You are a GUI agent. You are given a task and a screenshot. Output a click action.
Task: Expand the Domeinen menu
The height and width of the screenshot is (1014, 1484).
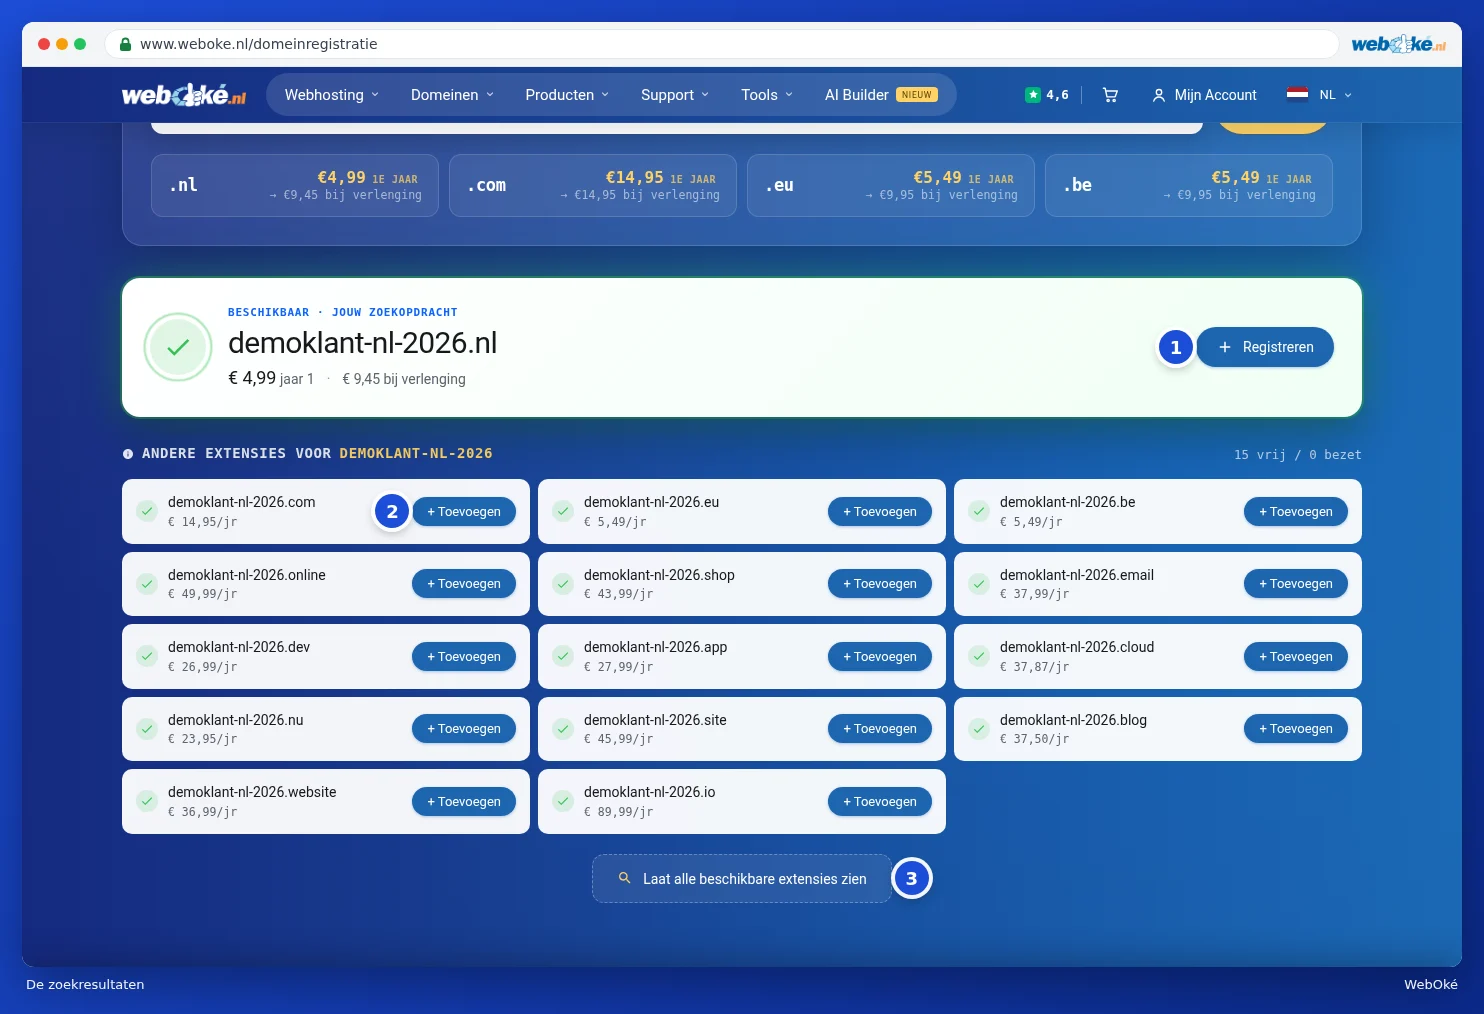(452, 95)
